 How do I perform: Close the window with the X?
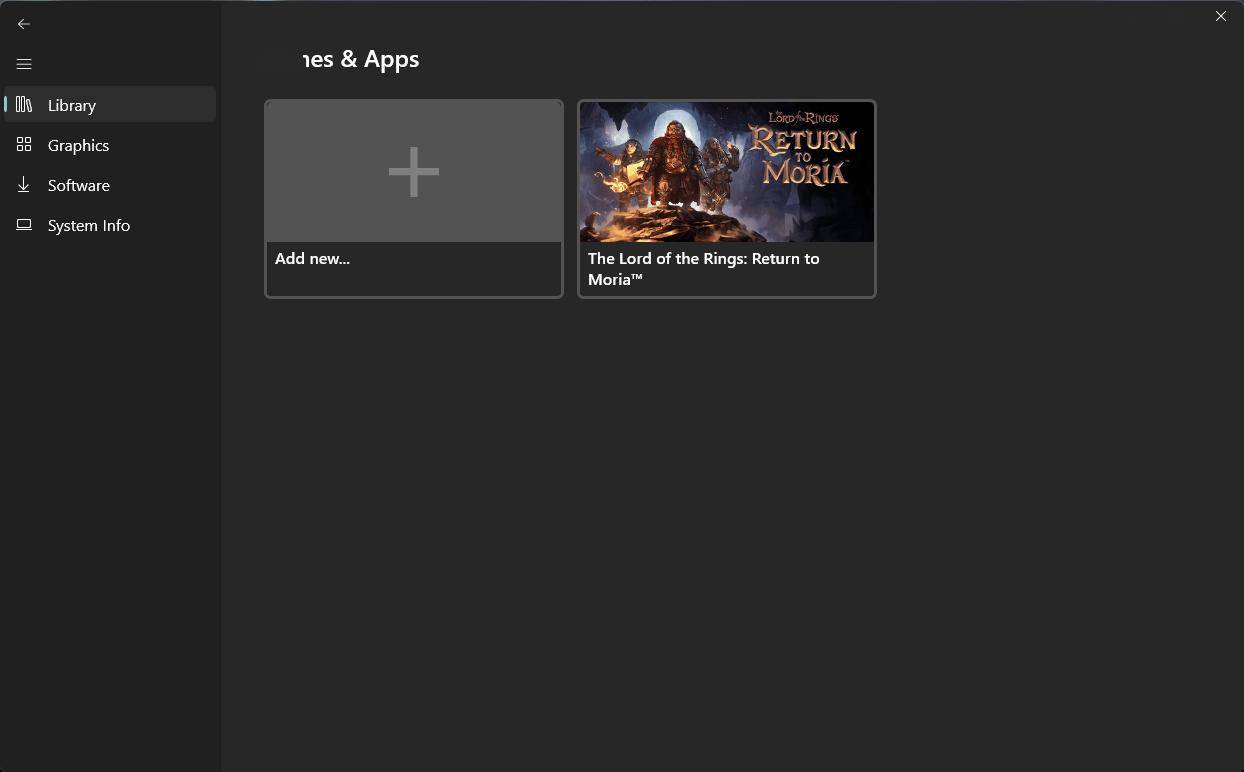point(1220,16)
